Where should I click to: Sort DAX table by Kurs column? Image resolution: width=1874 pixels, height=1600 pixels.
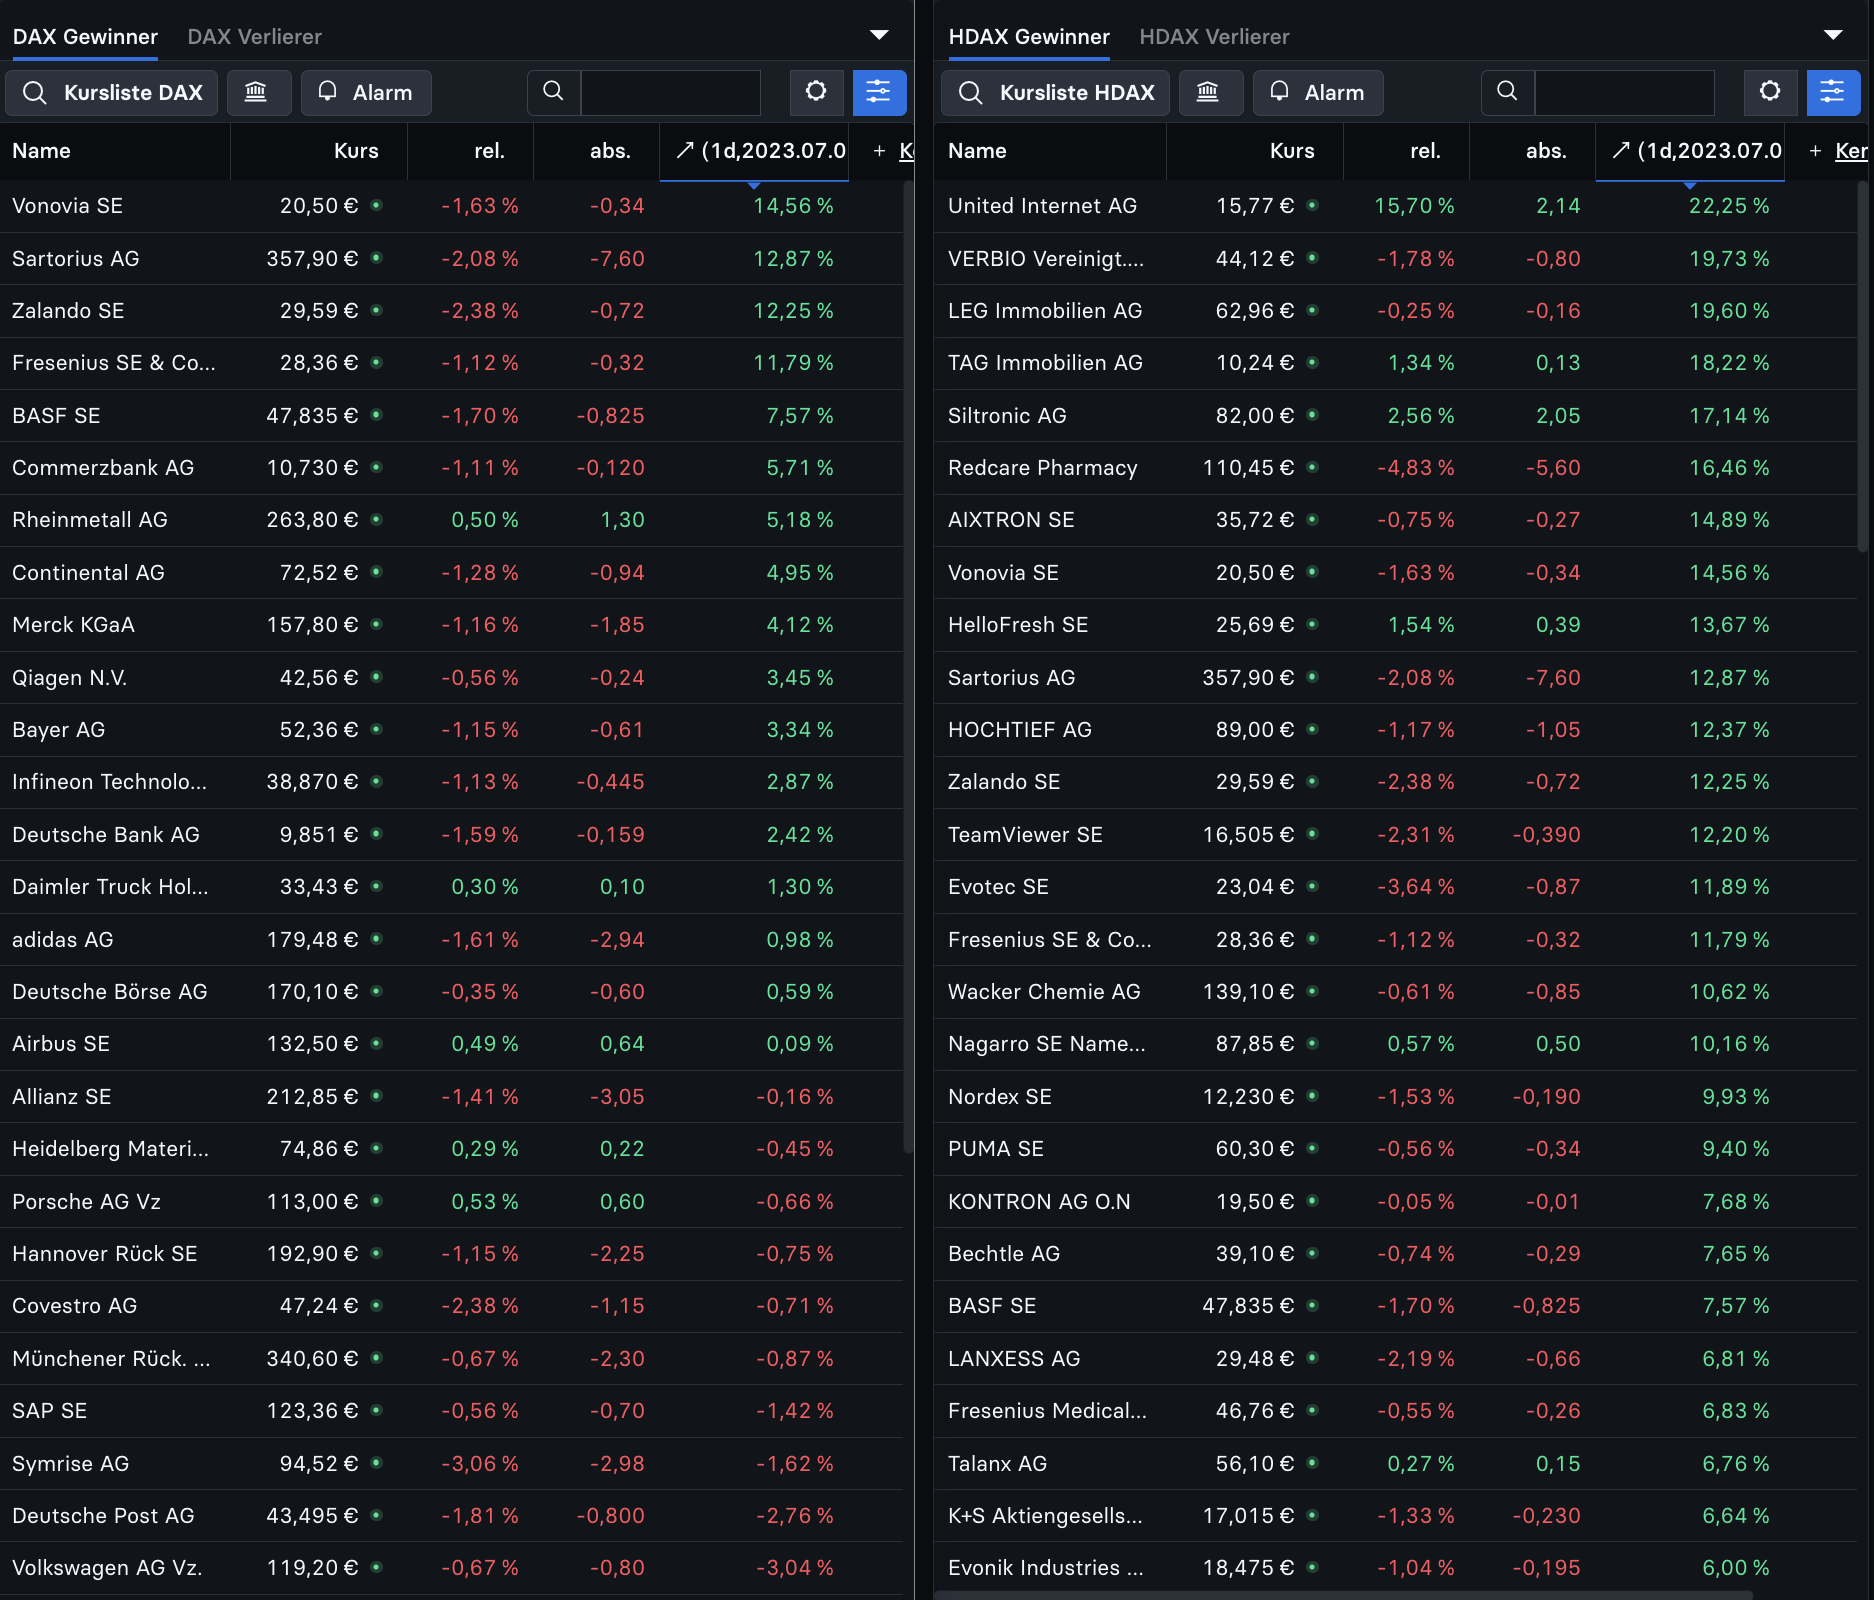pyautogui.click(x=319, y=151)
